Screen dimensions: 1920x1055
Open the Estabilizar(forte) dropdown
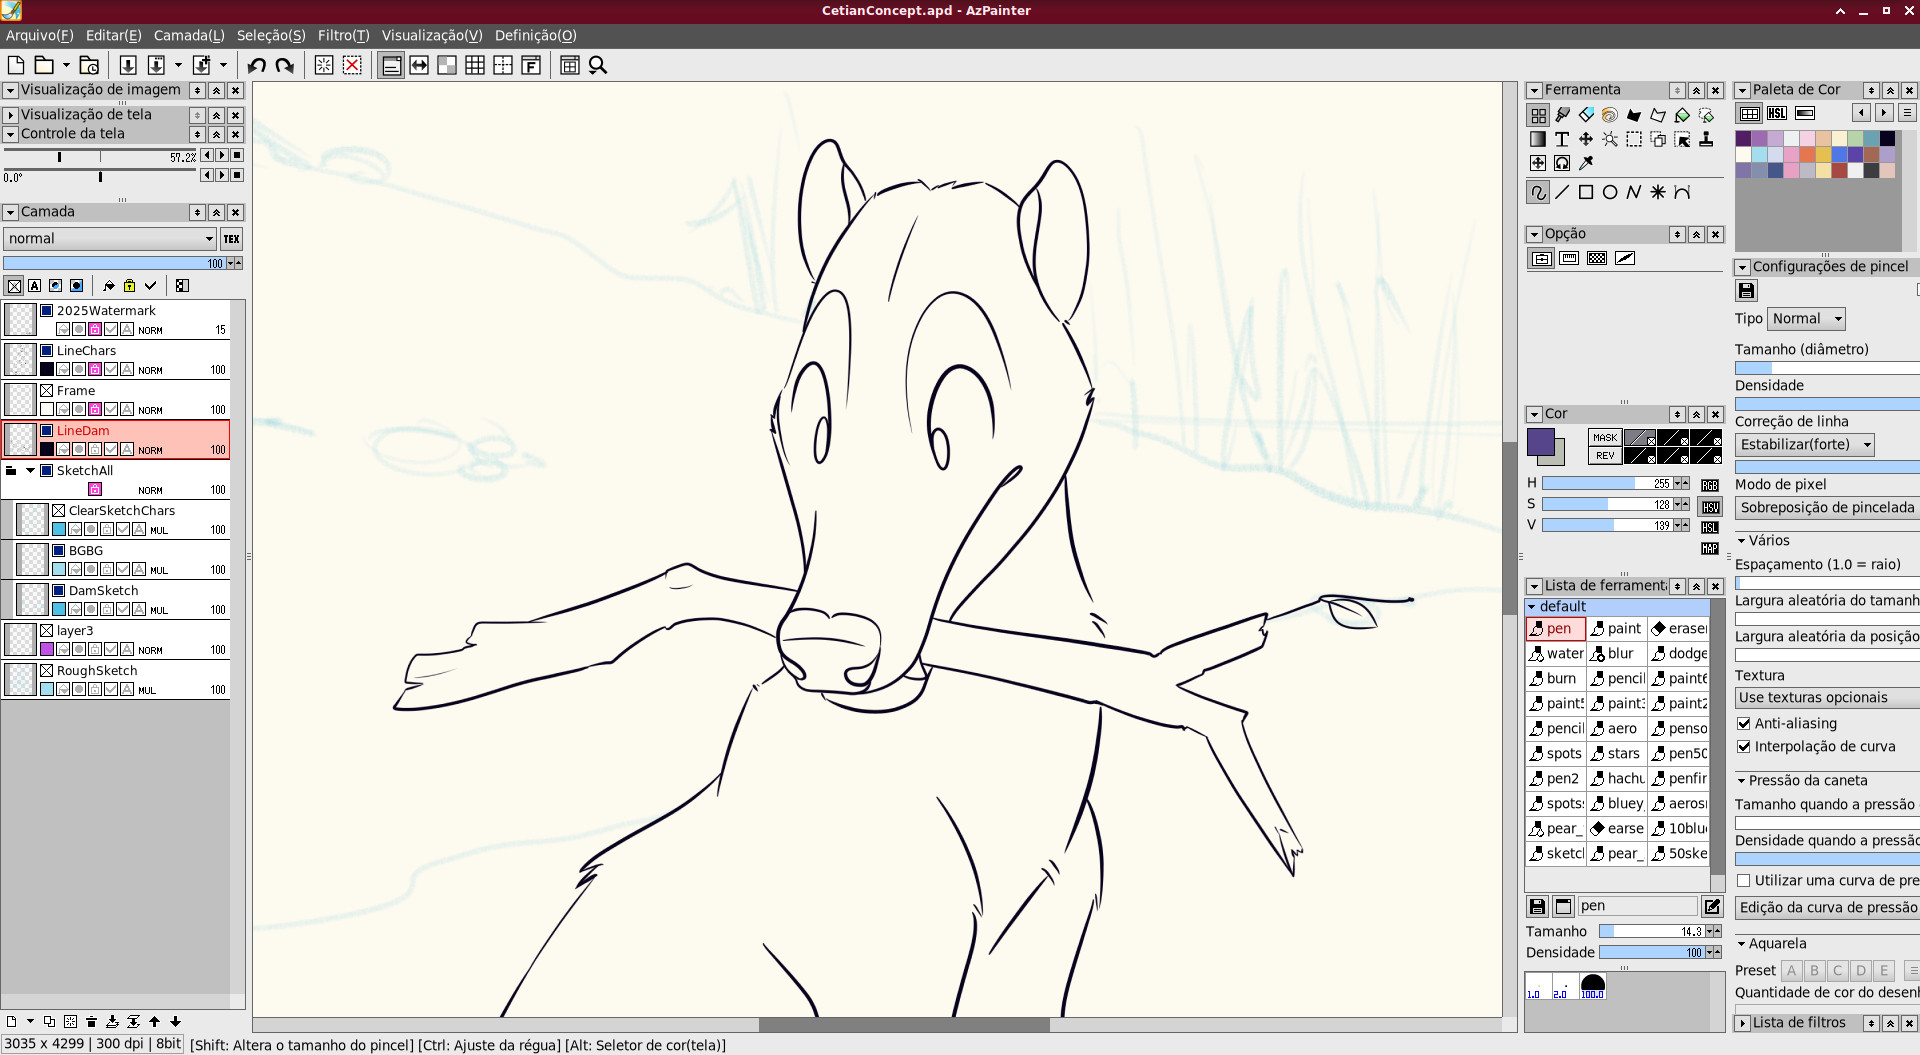pos(1805,445)
